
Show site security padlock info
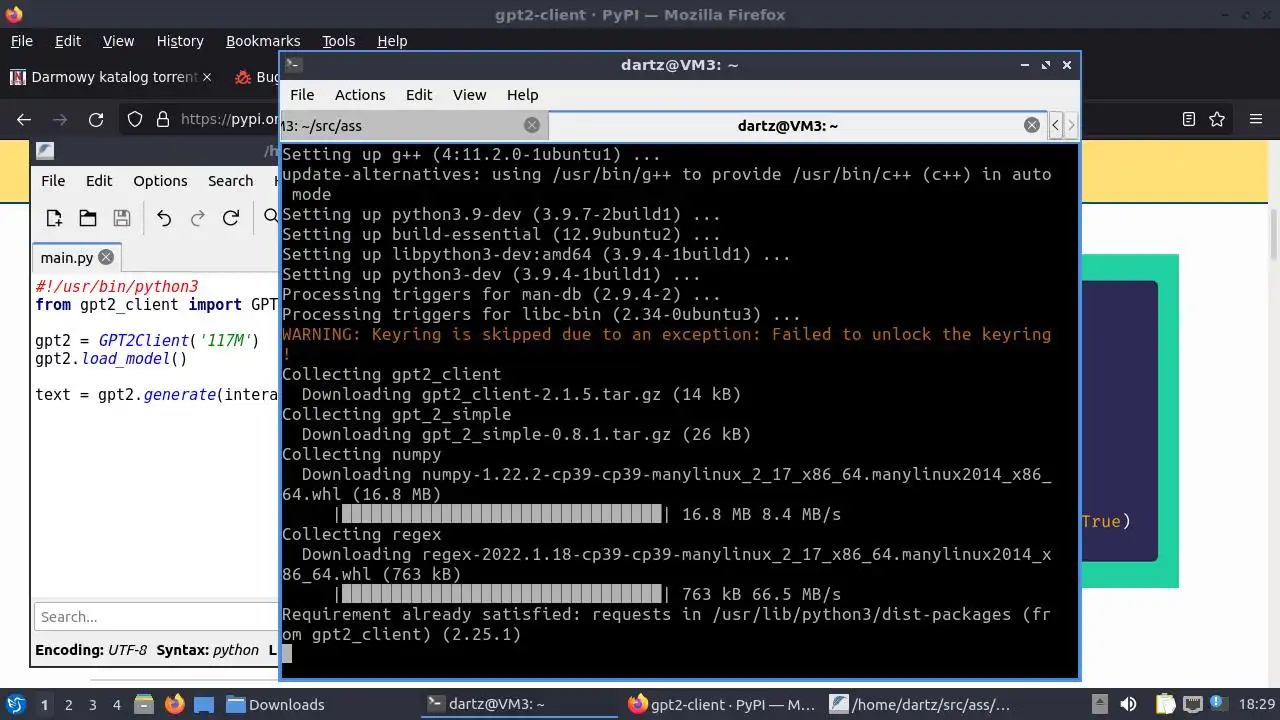(162, 119)
